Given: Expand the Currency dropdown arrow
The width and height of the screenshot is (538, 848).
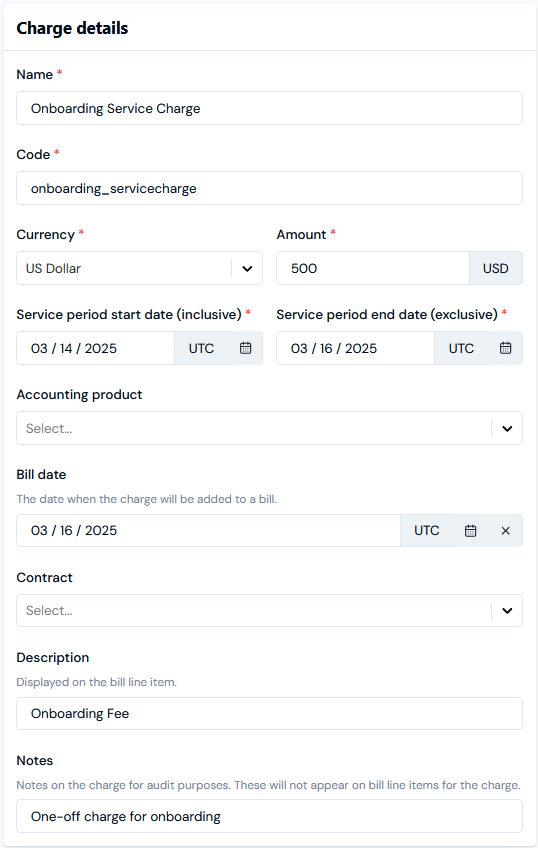Looking at the screenshot, I should click(247, 268).
